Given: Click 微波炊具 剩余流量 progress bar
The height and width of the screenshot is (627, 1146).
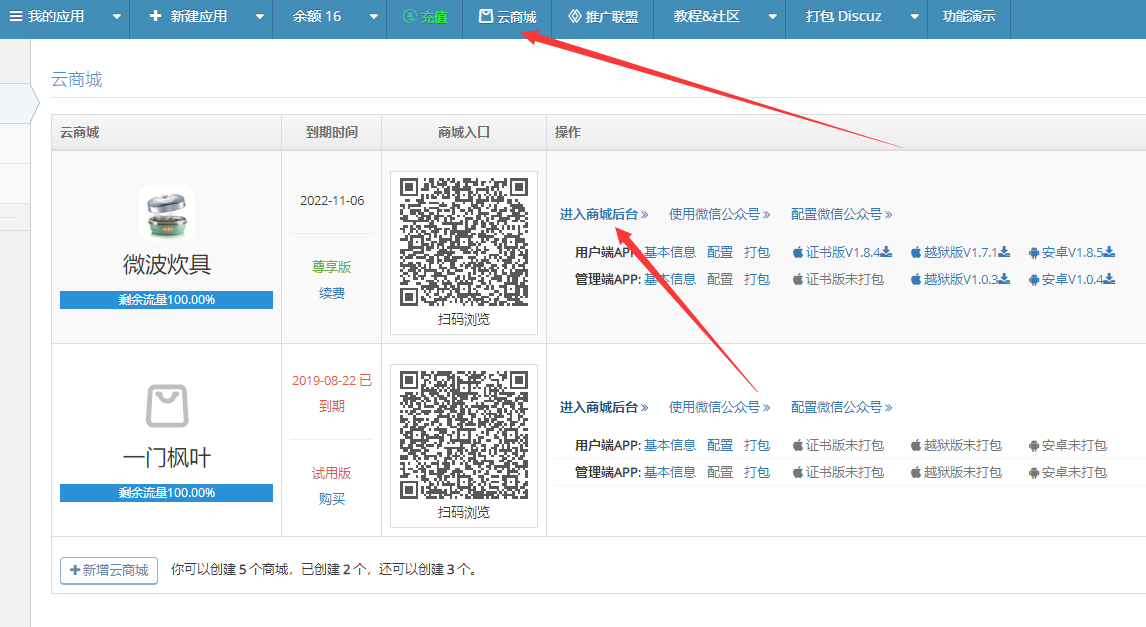Looking at the screenshot, I should (167, 300).
